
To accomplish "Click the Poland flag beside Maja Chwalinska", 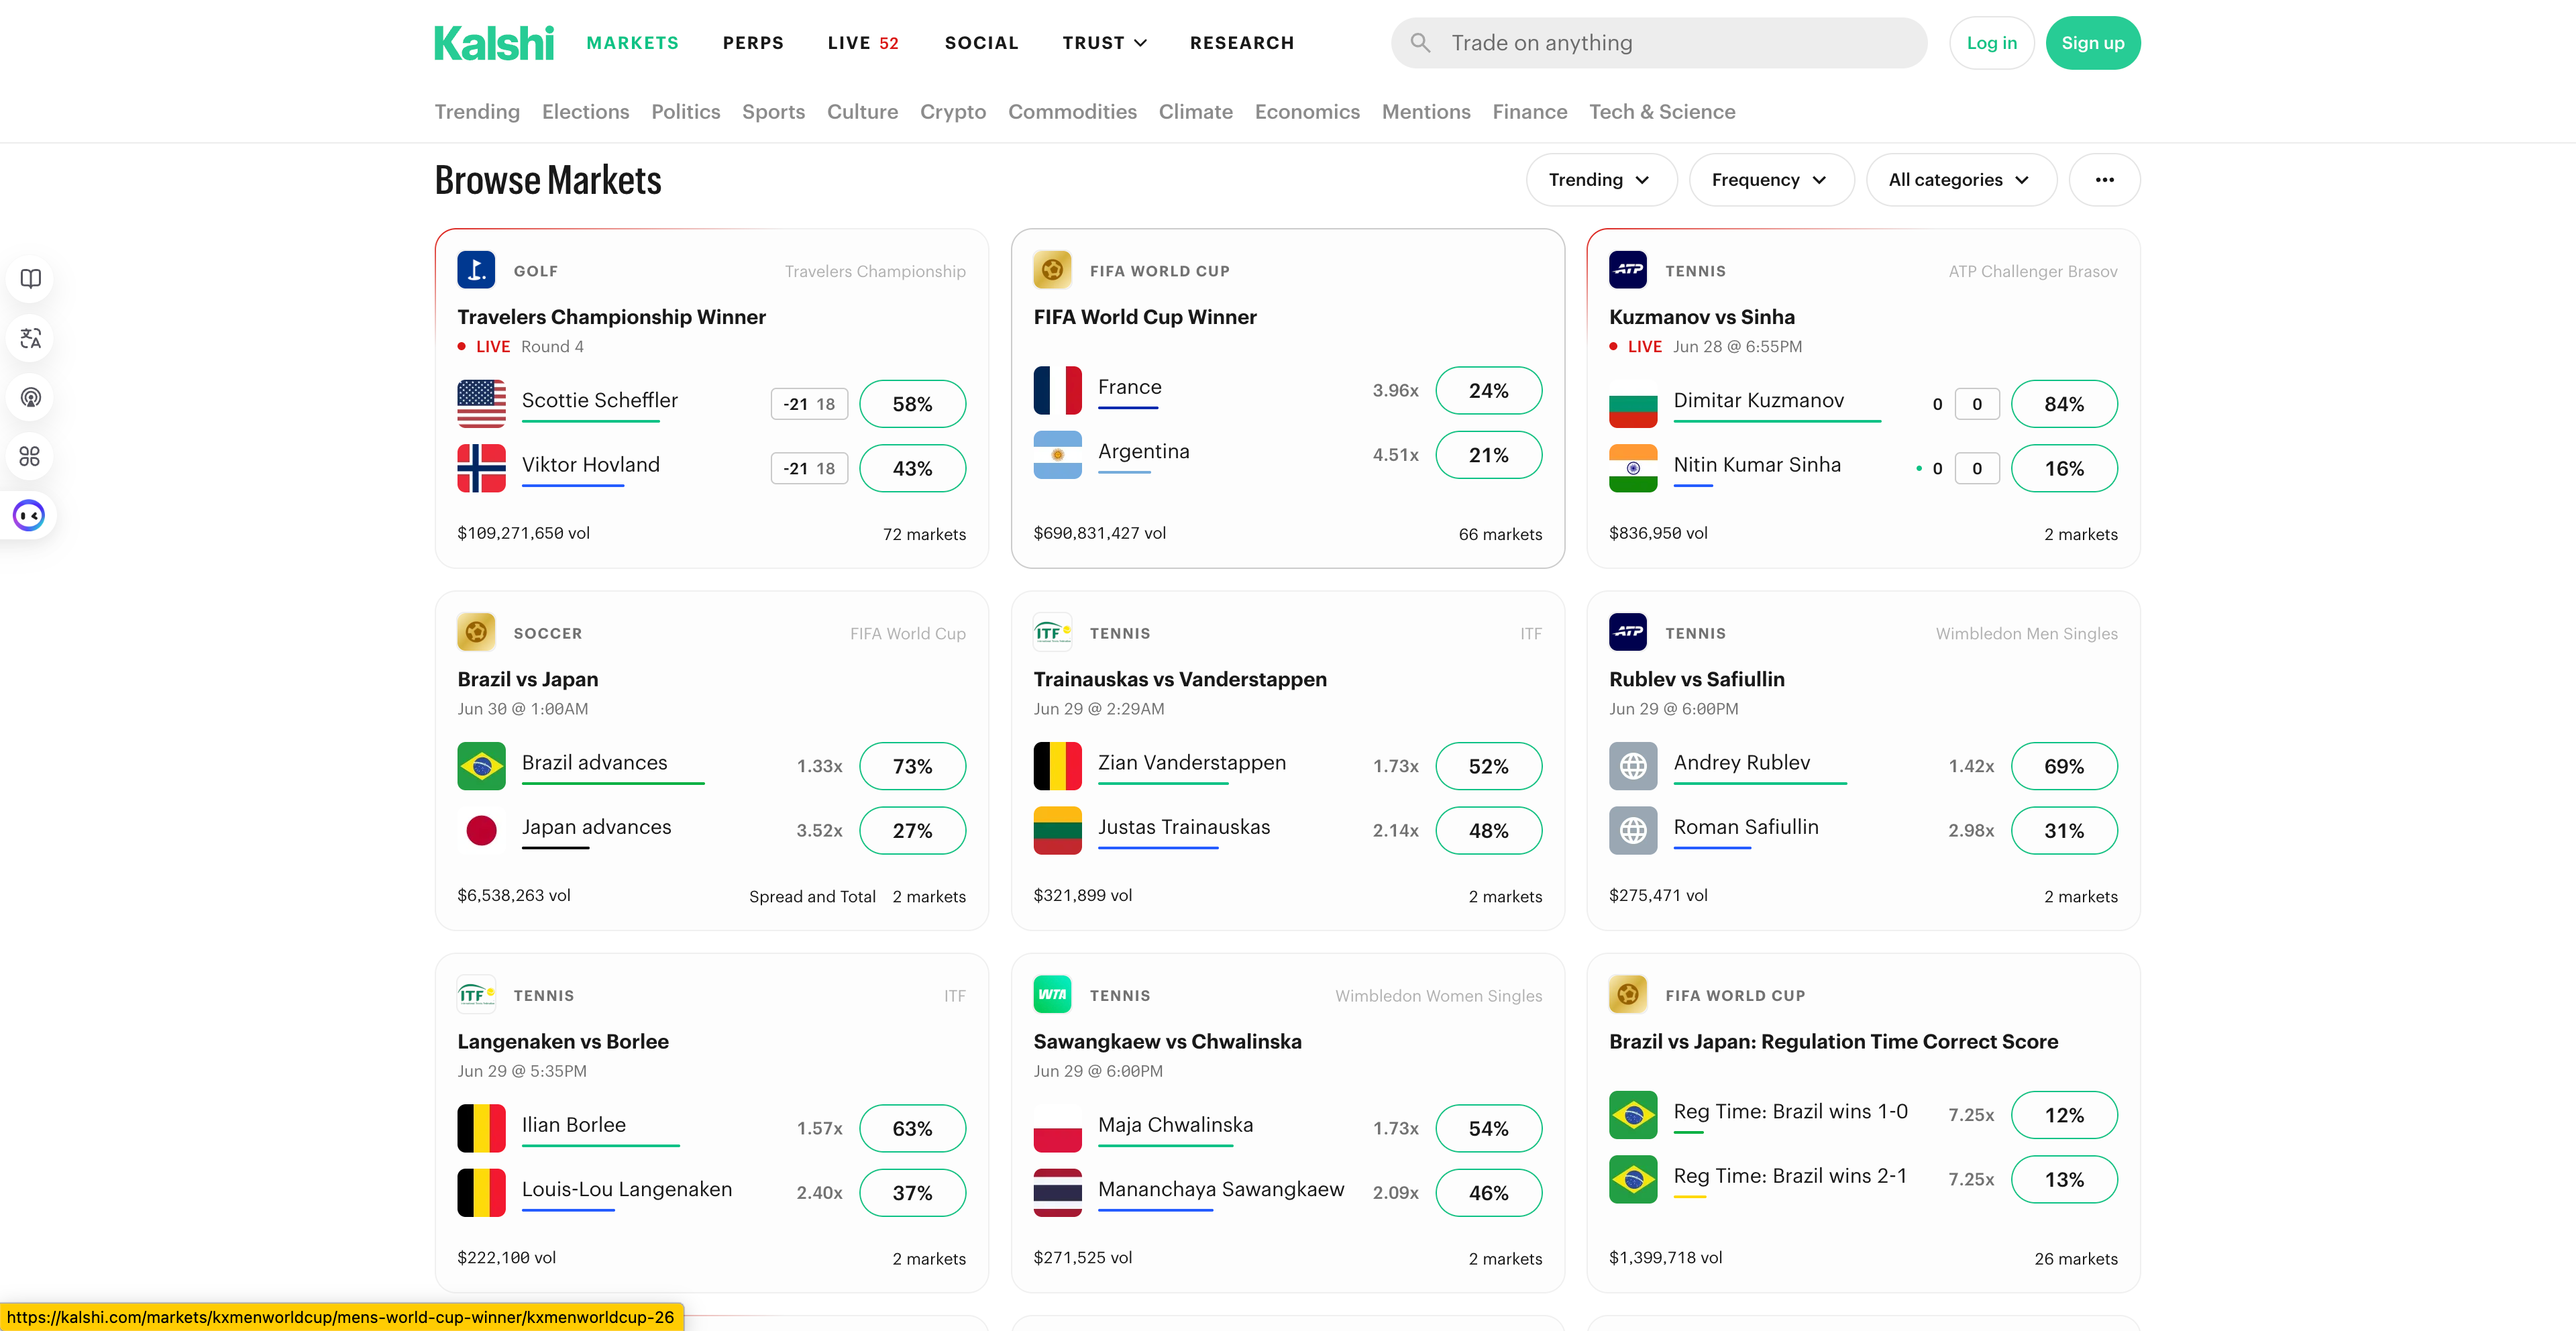I will tap(1057, 1128).
